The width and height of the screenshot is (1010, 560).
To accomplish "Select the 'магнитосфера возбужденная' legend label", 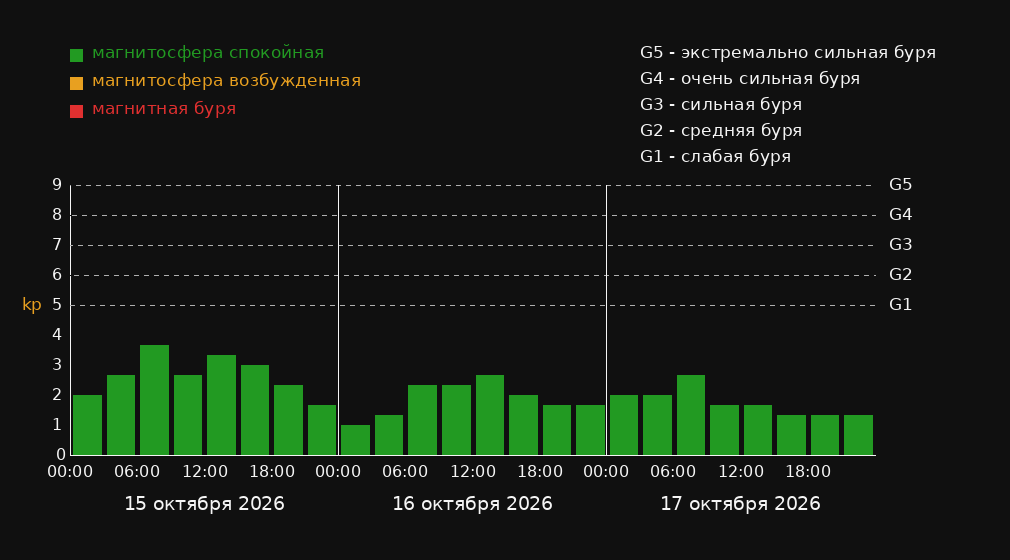I will tap(226, 81).
